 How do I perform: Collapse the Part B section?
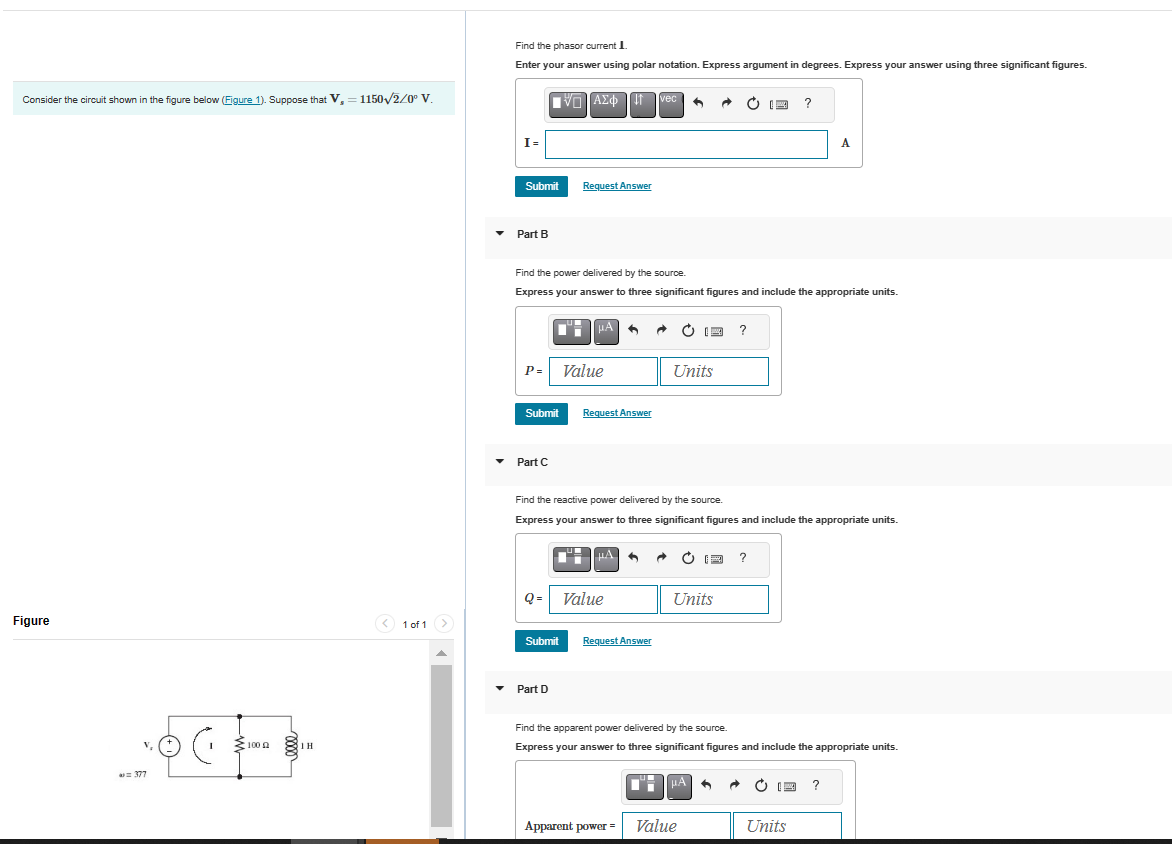(499, 234)
